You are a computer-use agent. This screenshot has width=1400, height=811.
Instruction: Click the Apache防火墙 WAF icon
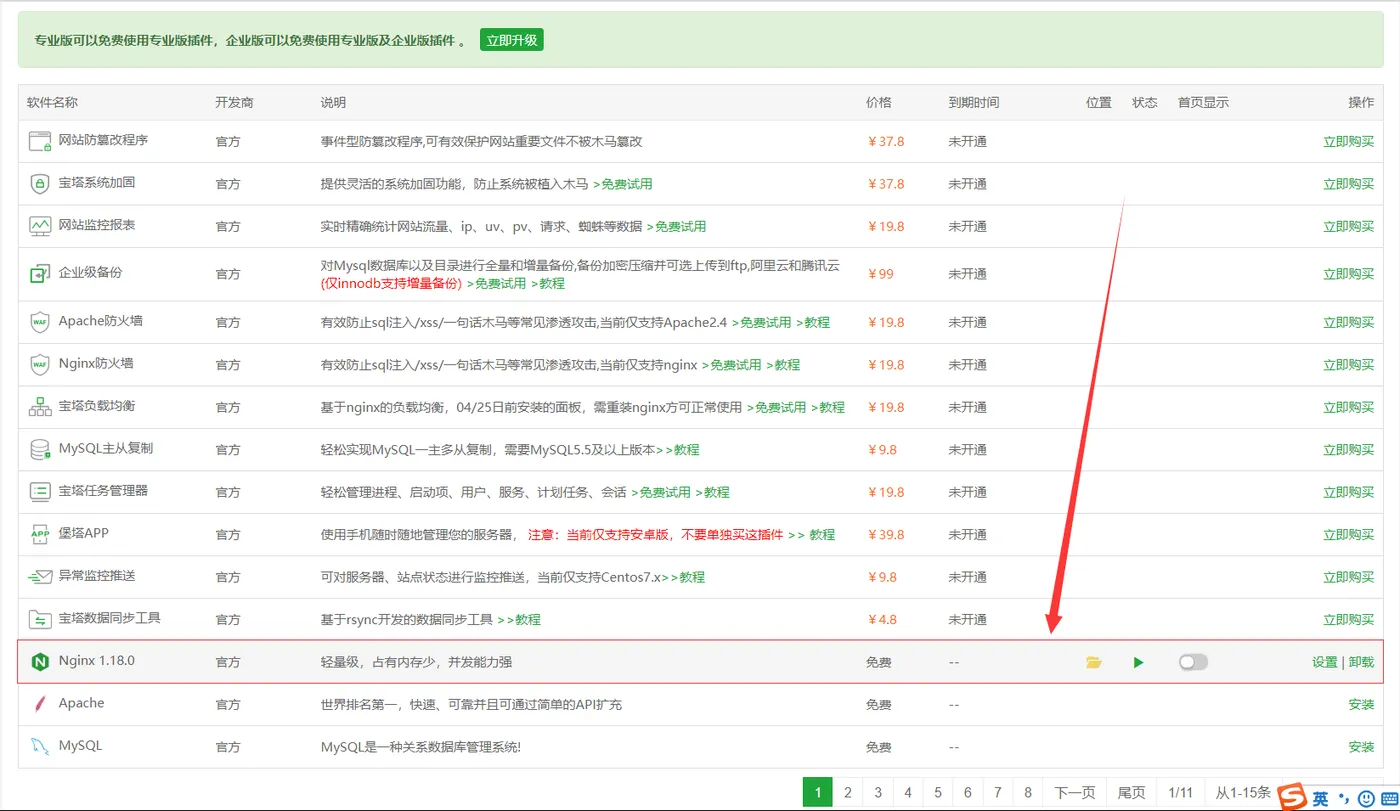40,322
